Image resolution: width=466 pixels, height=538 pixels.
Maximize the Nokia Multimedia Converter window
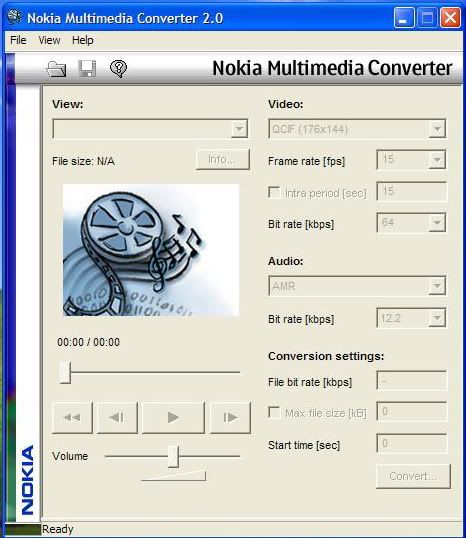[427, 17]
